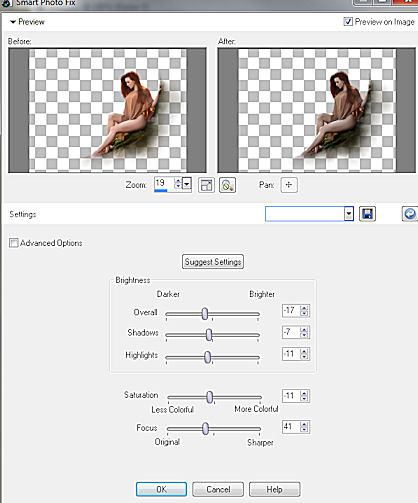Click the After preview image
418x503 pixels.
[317, 110]
